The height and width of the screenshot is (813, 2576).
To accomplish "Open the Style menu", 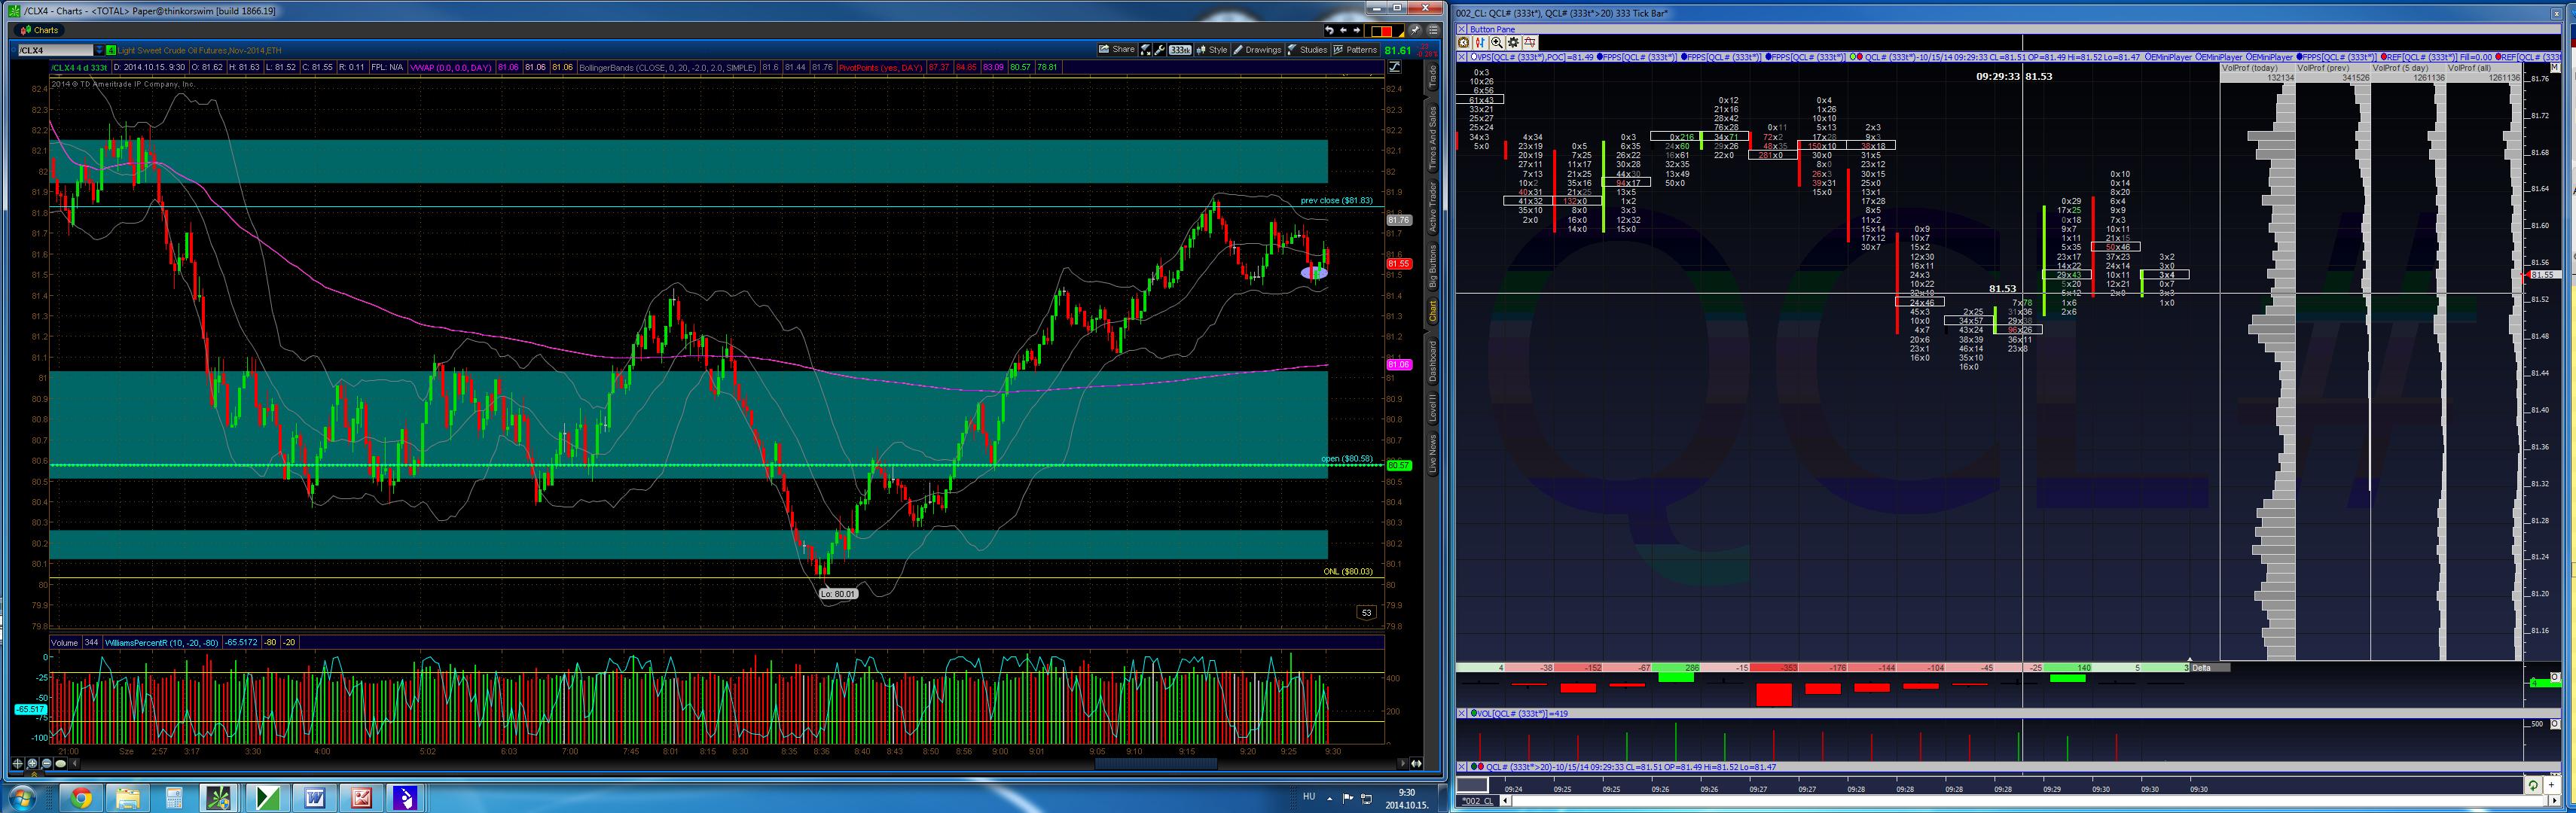I will tap(1212, 50).
